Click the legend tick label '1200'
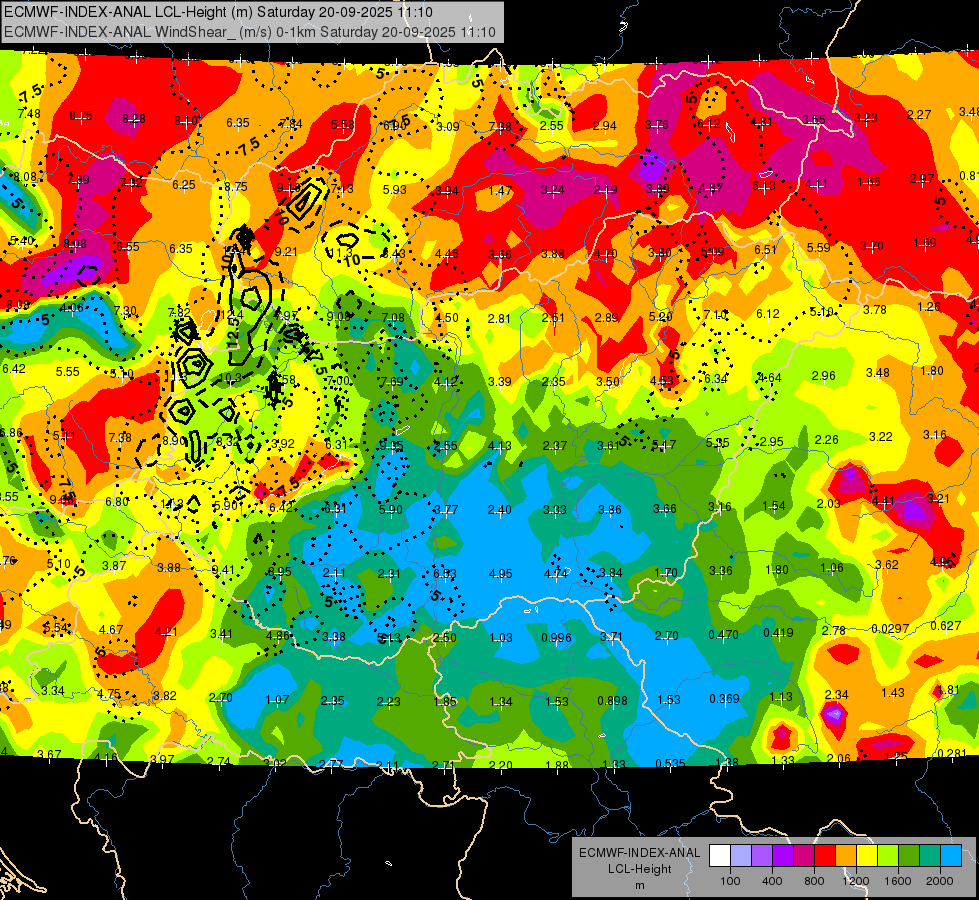The height and width of the screenshot is (900, 979). tap(856, 881)
